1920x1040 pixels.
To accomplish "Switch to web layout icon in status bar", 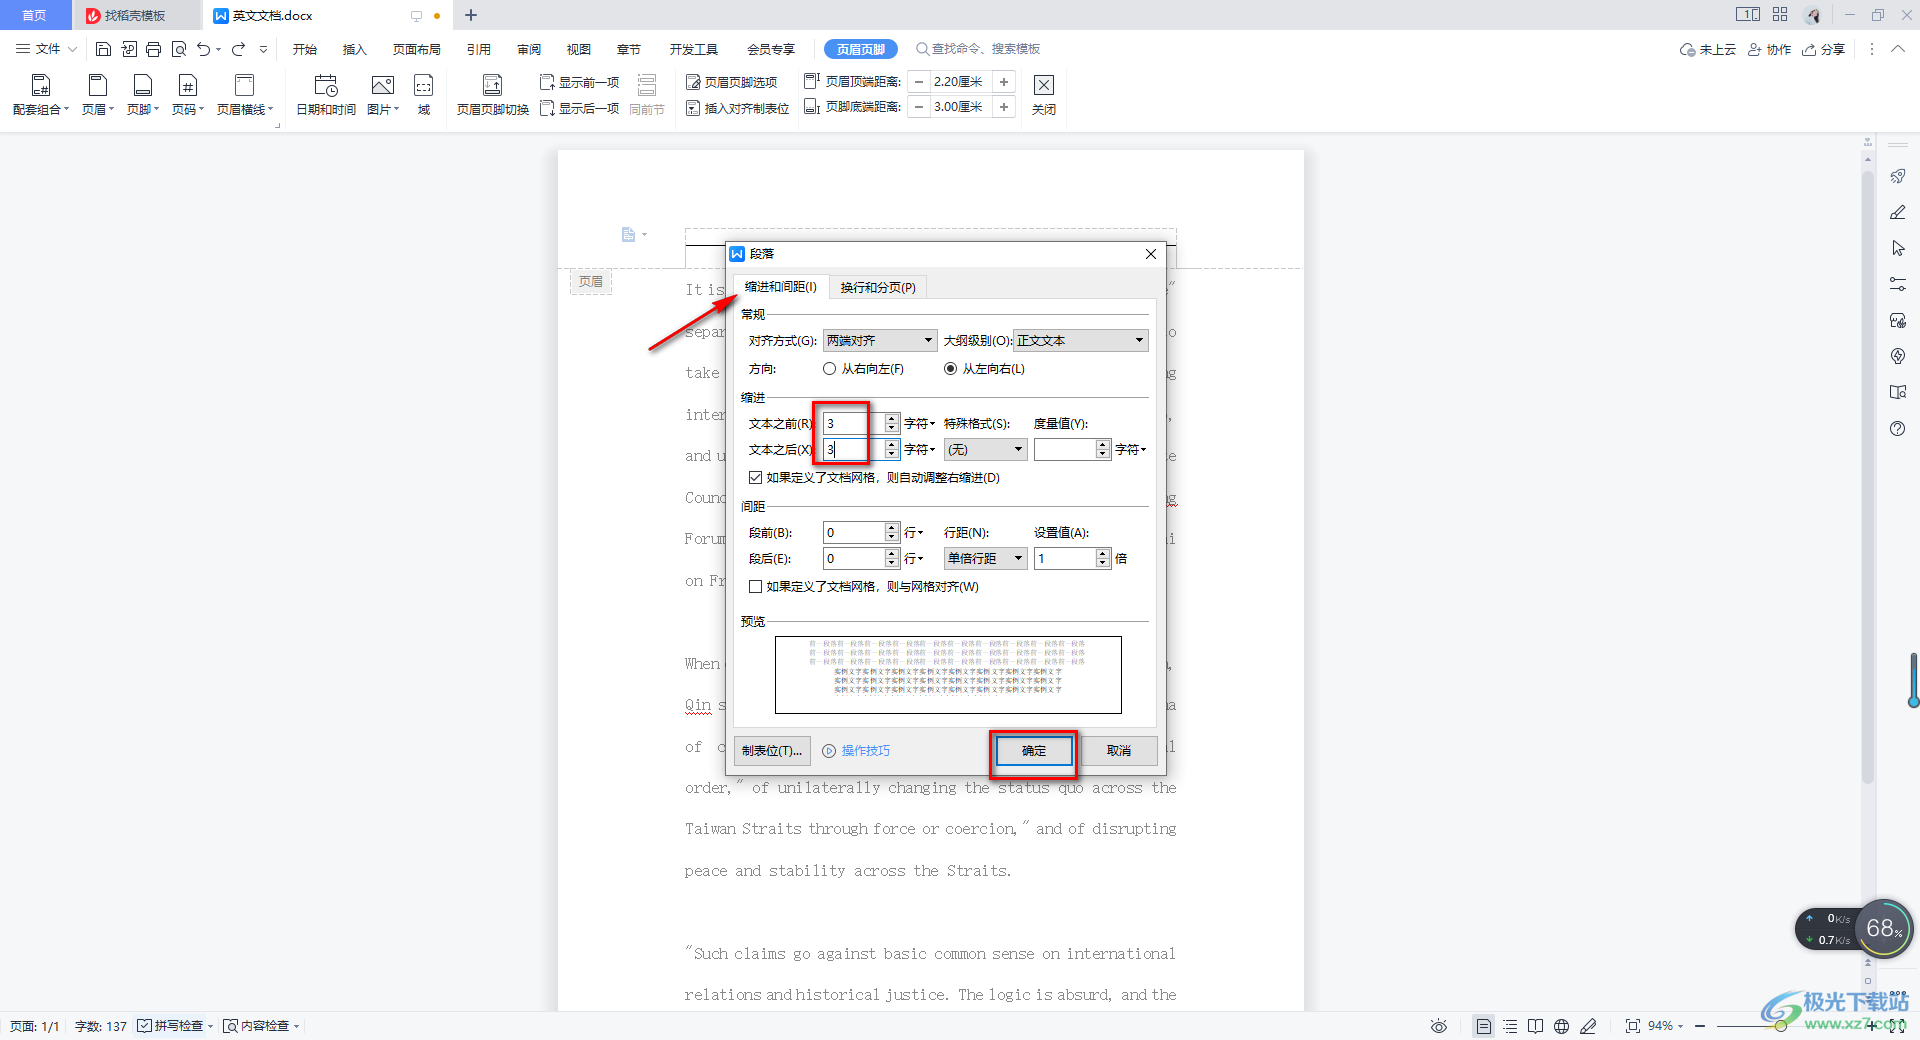I will pyautogui.click(x=1561, y=1026).
